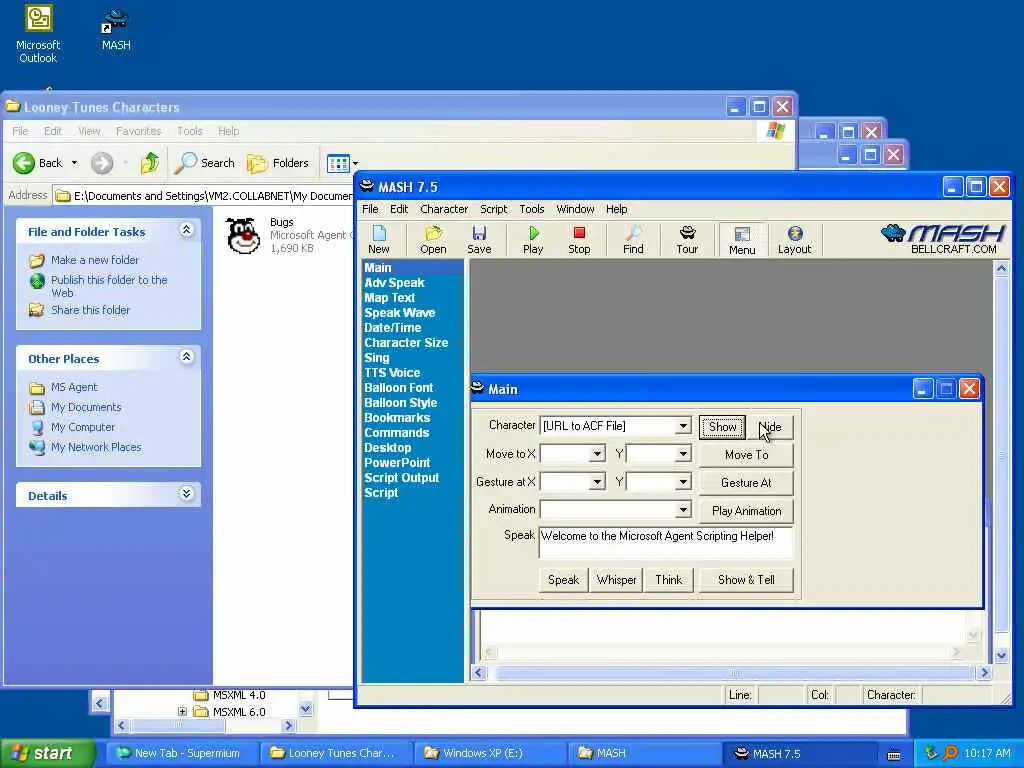Click Search in the Explorer toolbar
Image resolution: width=1024 pixels, height=768 pixels.
[x=204, y=163]
